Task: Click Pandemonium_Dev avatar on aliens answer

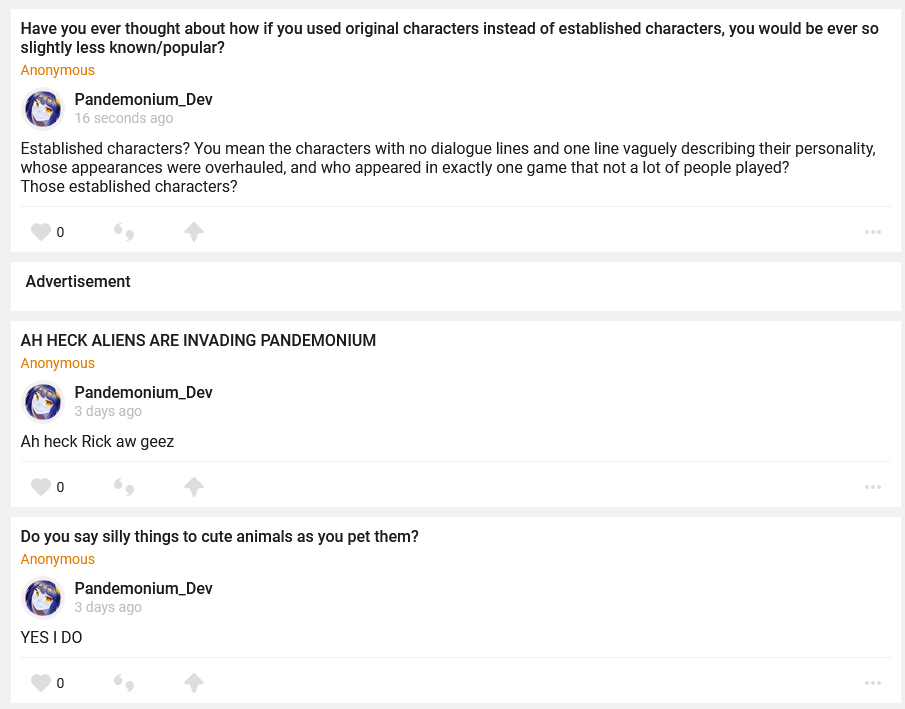Action: coord(43,401)
